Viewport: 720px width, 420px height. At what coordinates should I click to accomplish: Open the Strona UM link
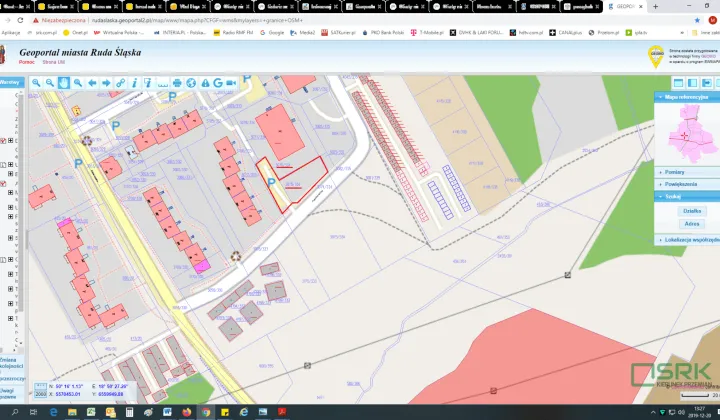pyautogui.click(x=52, y=62)
